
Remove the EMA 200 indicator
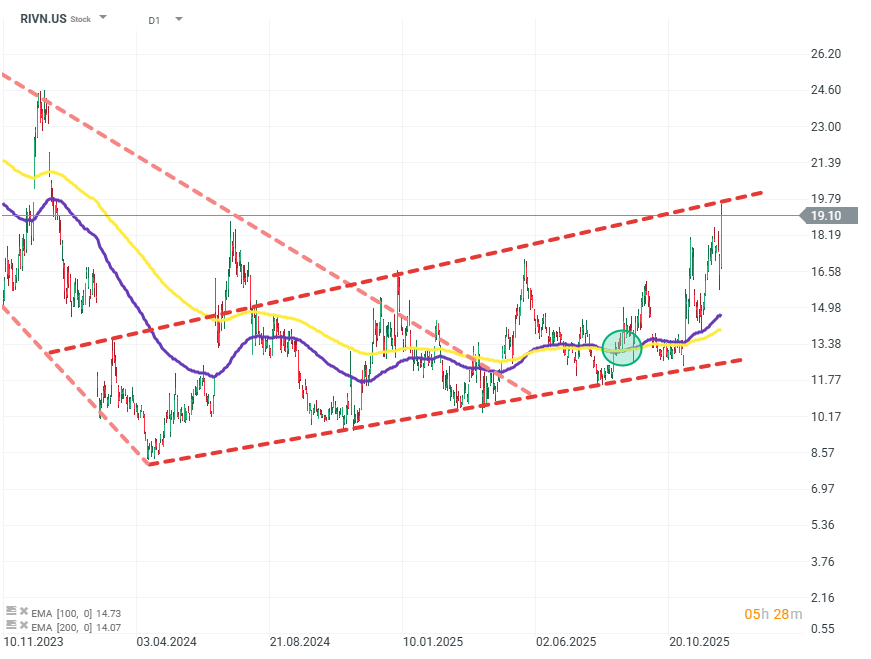point(23,627)
